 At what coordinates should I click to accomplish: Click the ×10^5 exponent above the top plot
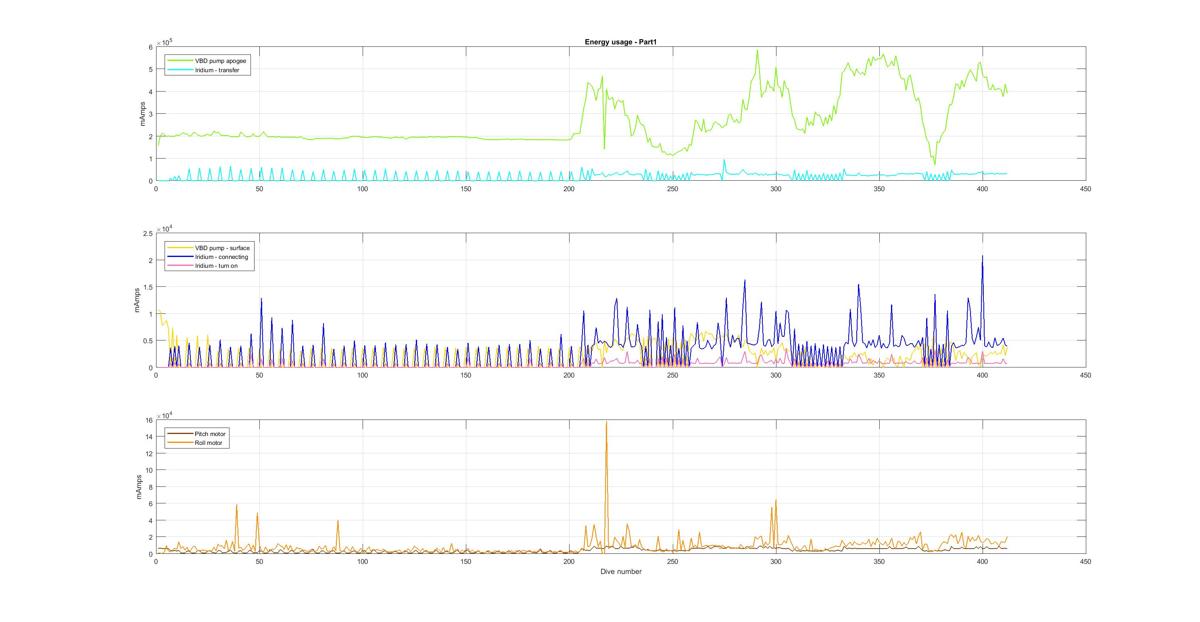165,41
